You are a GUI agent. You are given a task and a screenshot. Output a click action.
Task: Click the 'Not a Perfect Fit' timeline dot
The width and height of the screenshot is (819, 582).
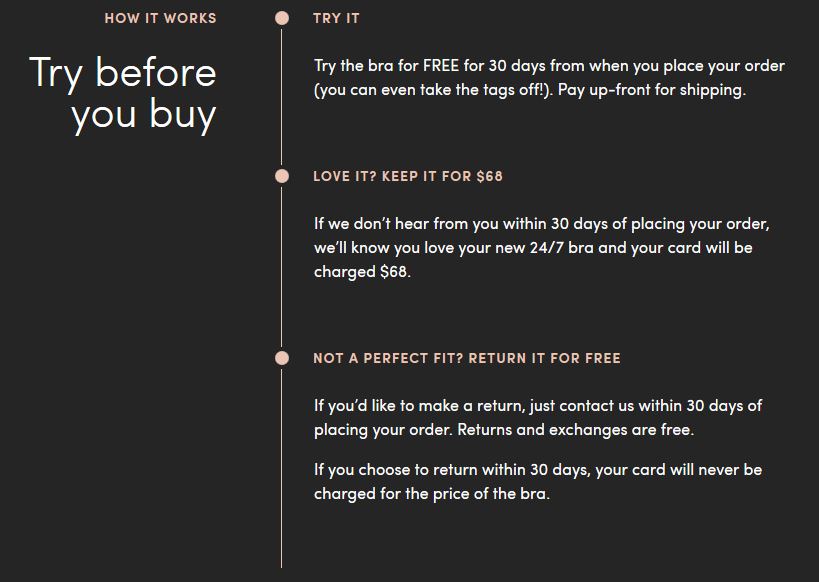coord(282,358)
